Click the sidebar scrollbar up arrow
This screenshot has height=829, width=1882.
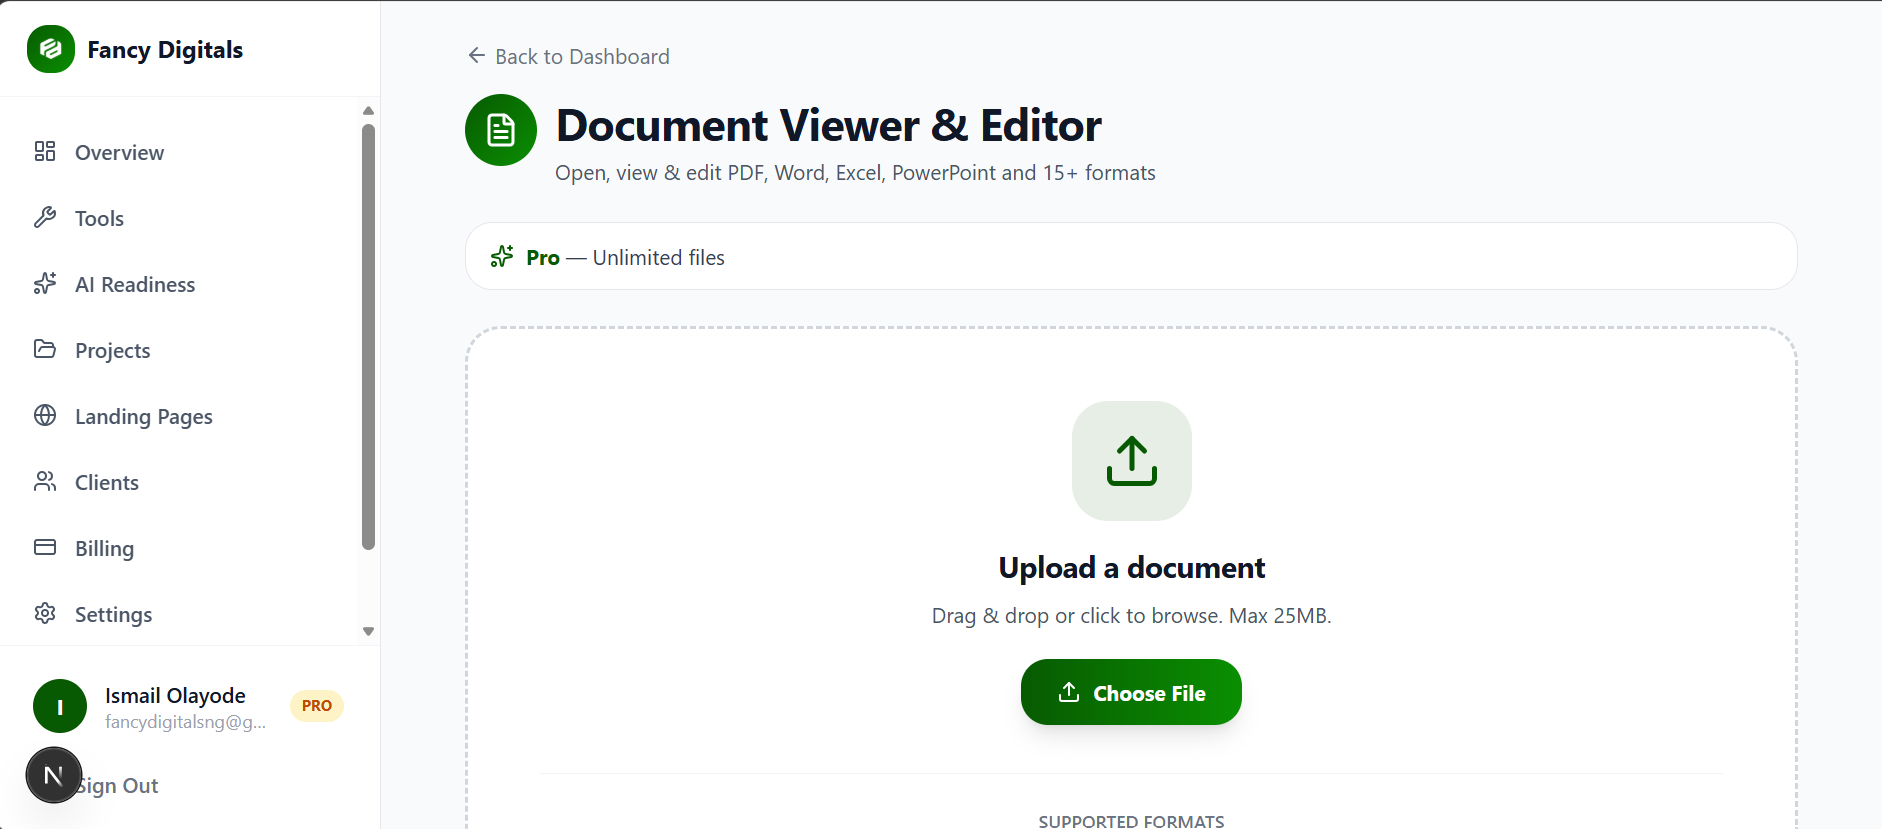point(368,110)
